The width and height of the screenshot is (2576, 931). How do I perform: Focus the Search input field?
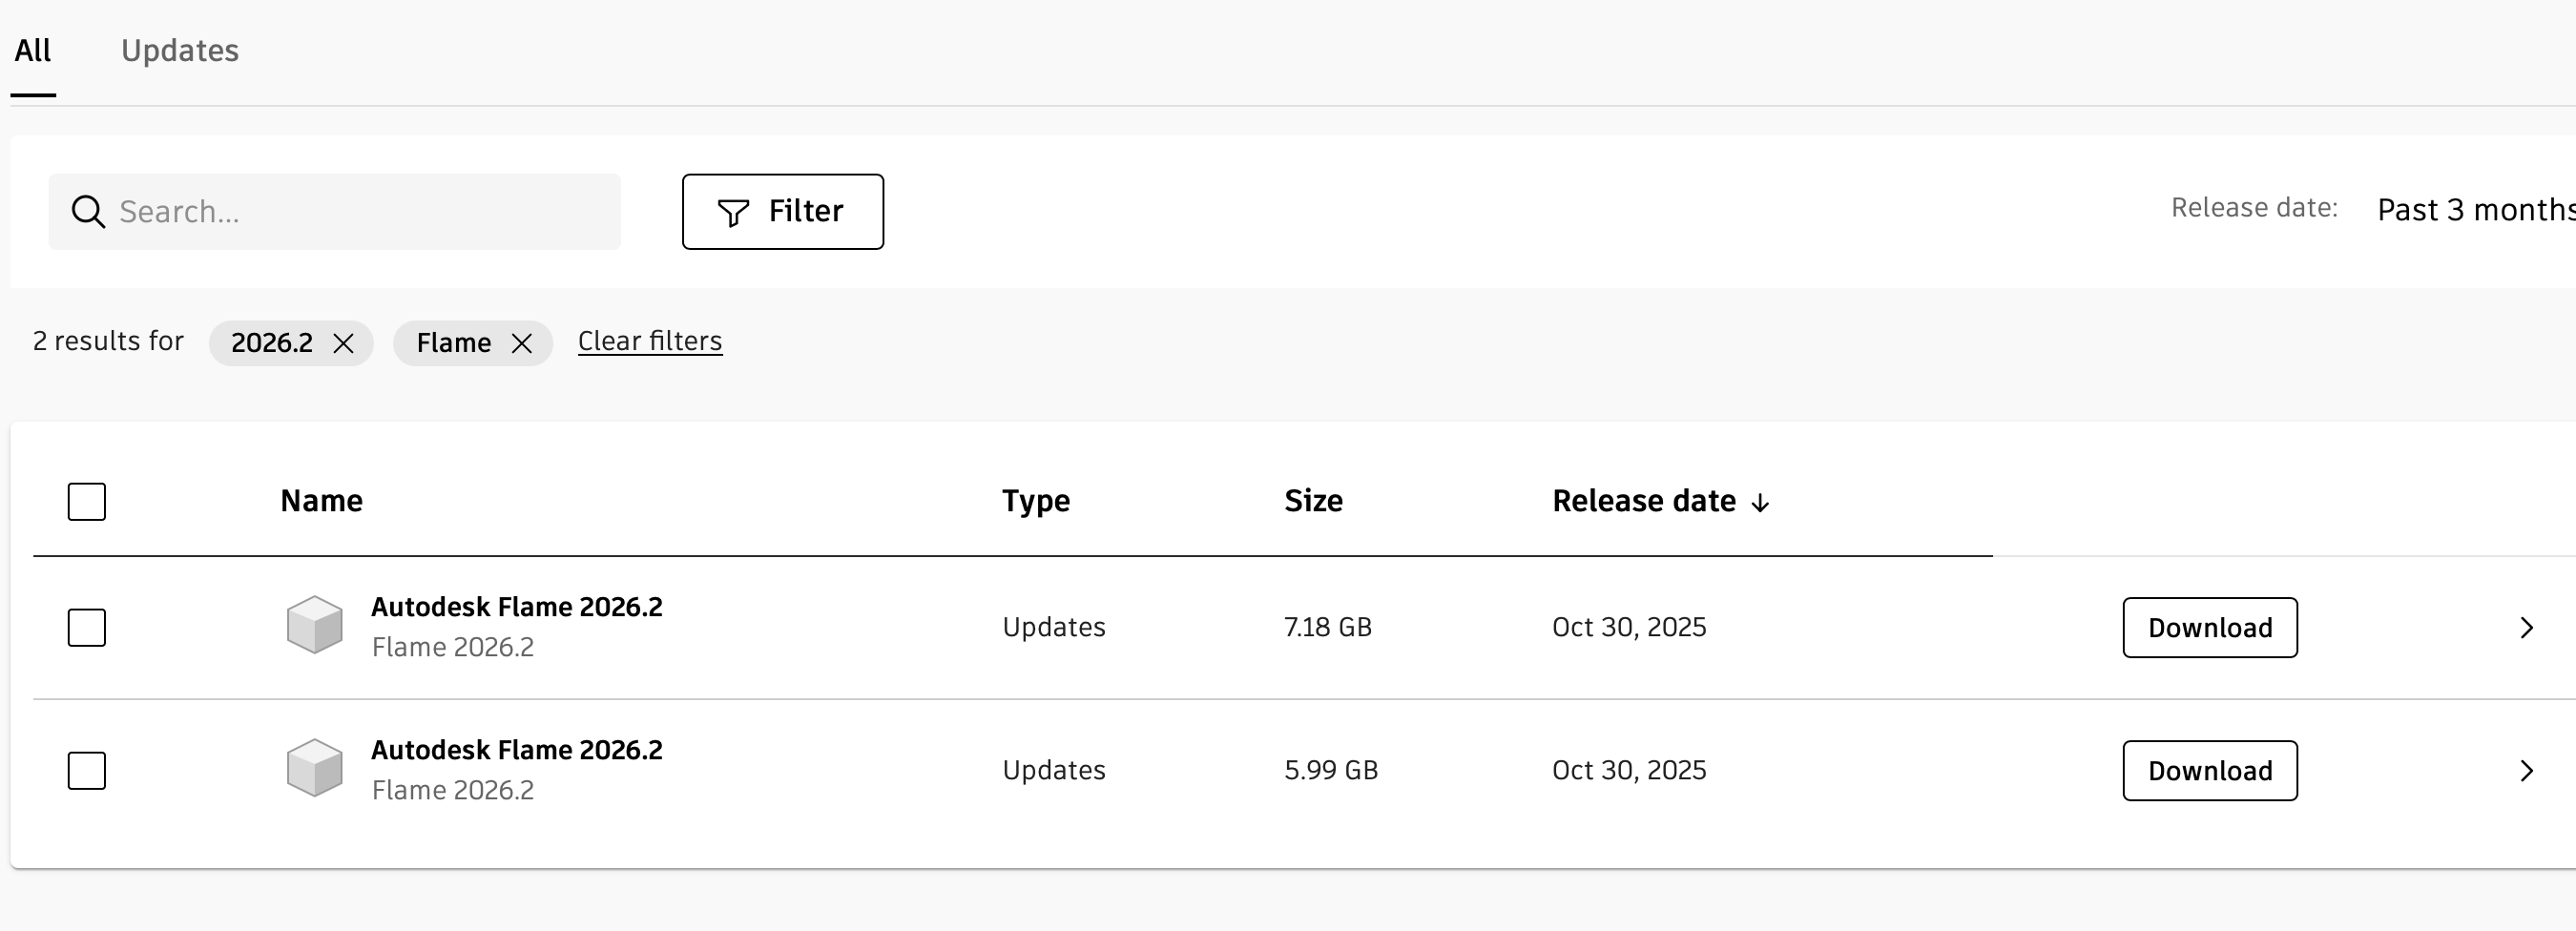[x=360, y=212]
